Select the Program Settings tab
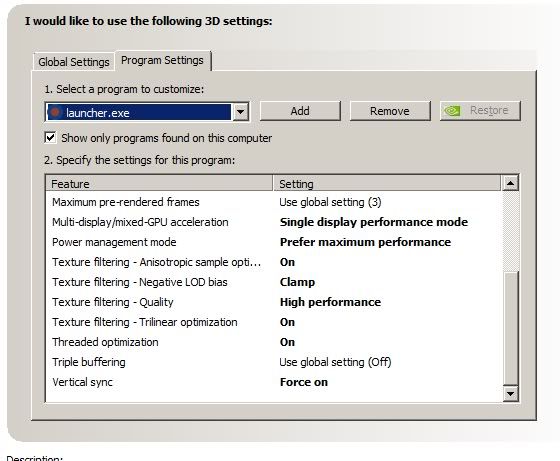Image resolution: width=560 pixels, height=461 pixels. 162,60
